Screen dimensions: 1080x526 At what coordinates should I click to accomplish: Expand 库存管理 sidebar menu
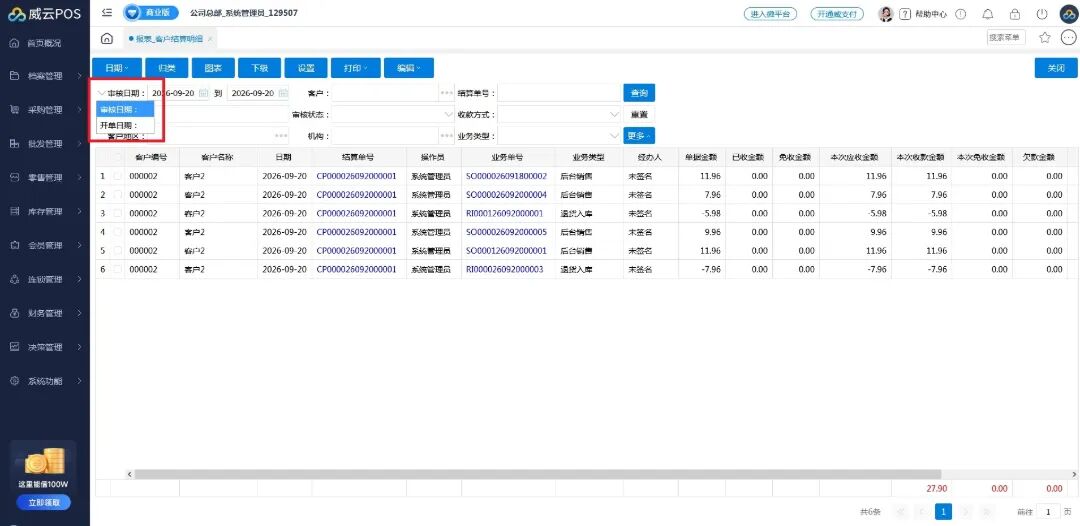point(45,211)
